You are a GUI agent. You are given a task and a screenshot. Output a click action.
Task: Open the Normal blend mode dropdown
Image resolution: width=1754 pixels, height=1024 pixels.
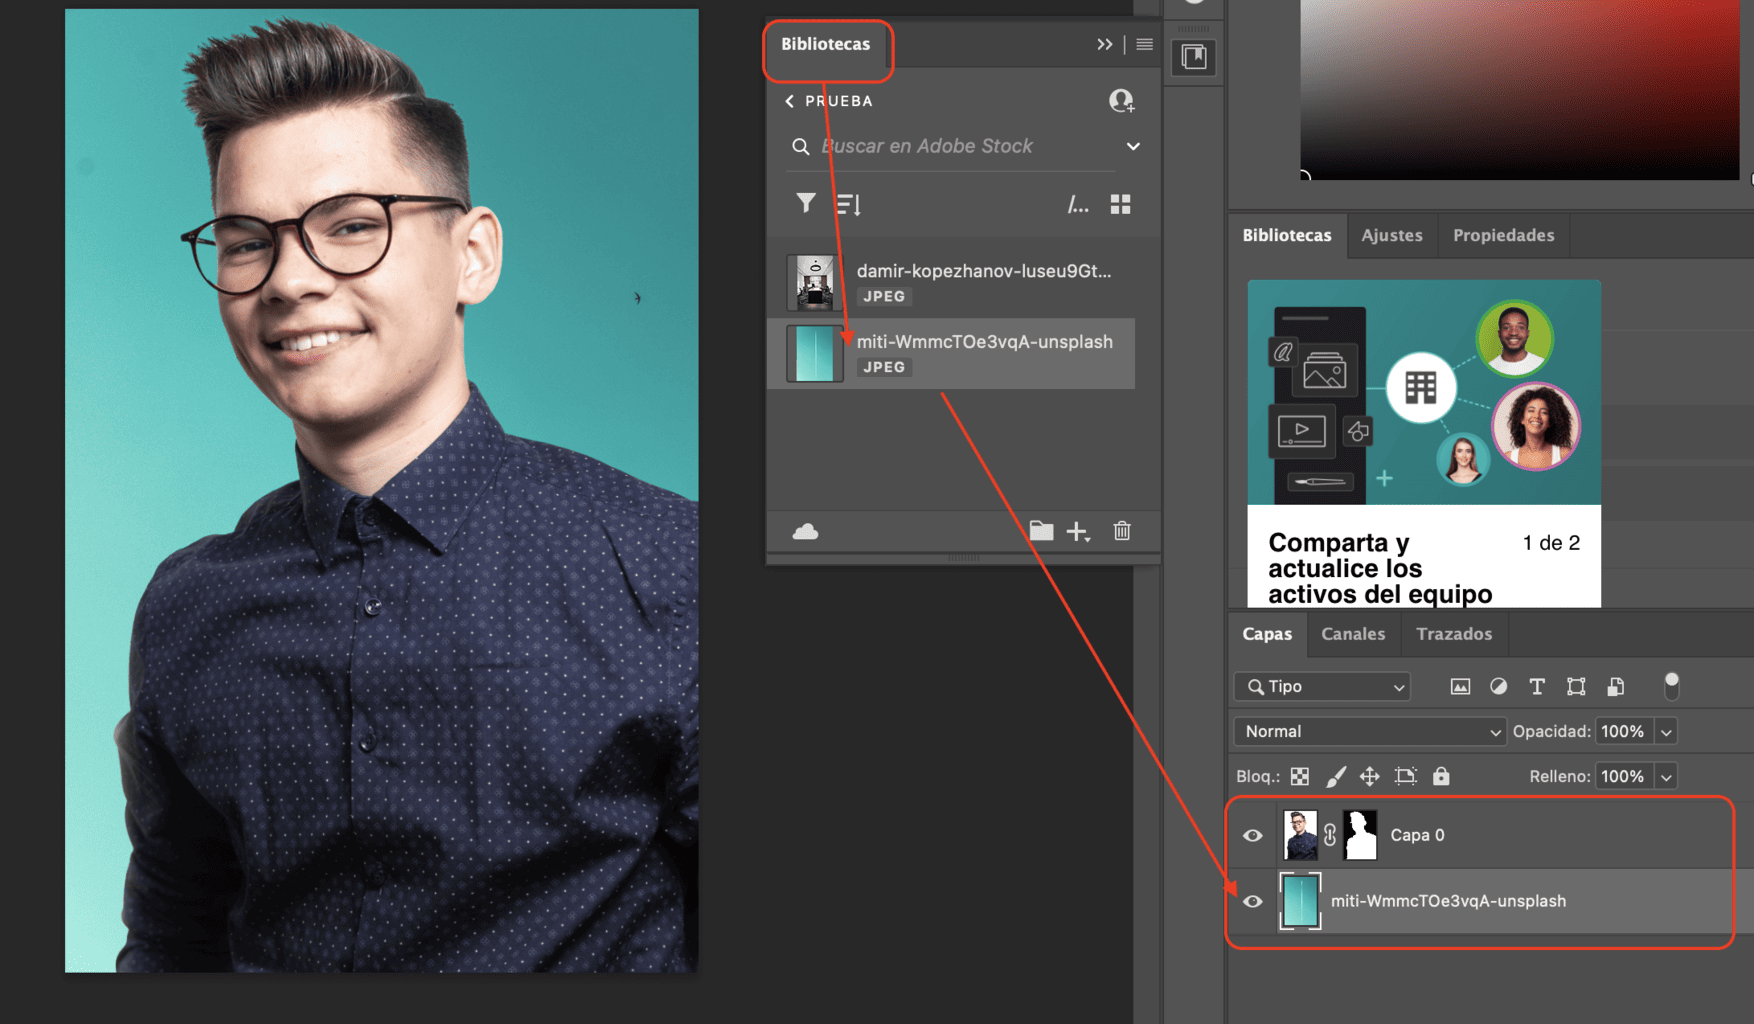(x=1370, y=731)
